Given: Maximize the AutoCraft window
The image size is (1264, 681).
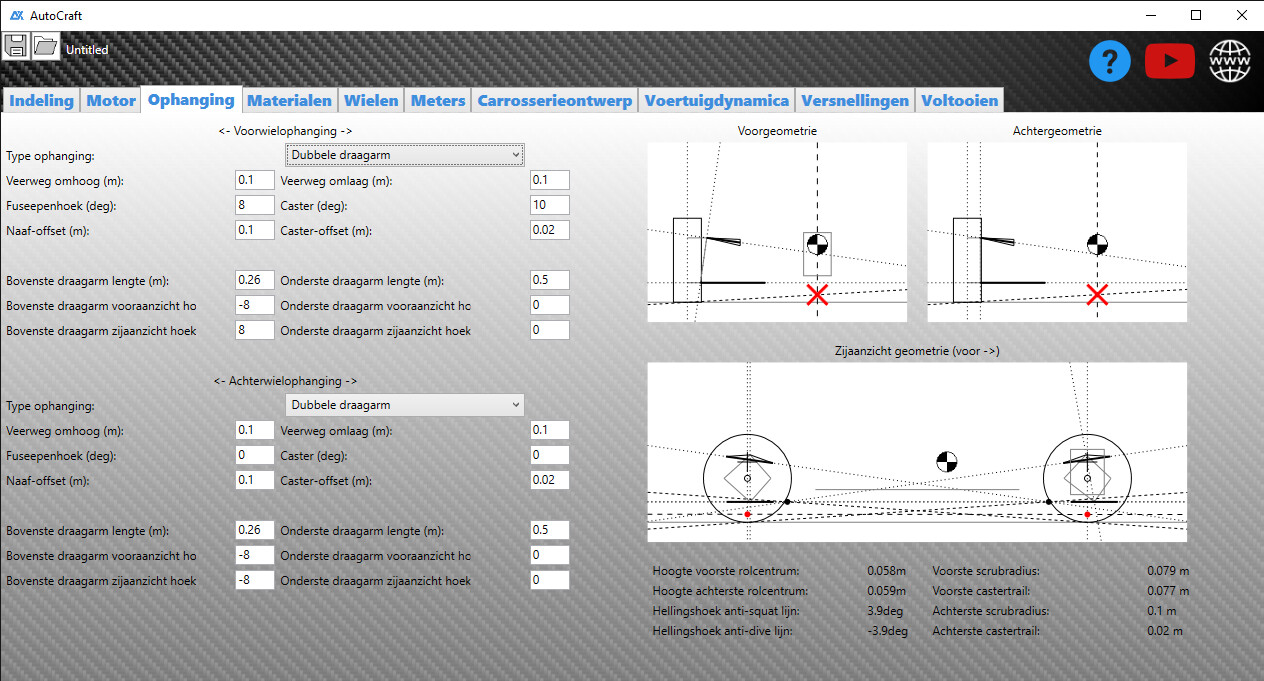Looking at the screenshot, I should coord(1196,15).
